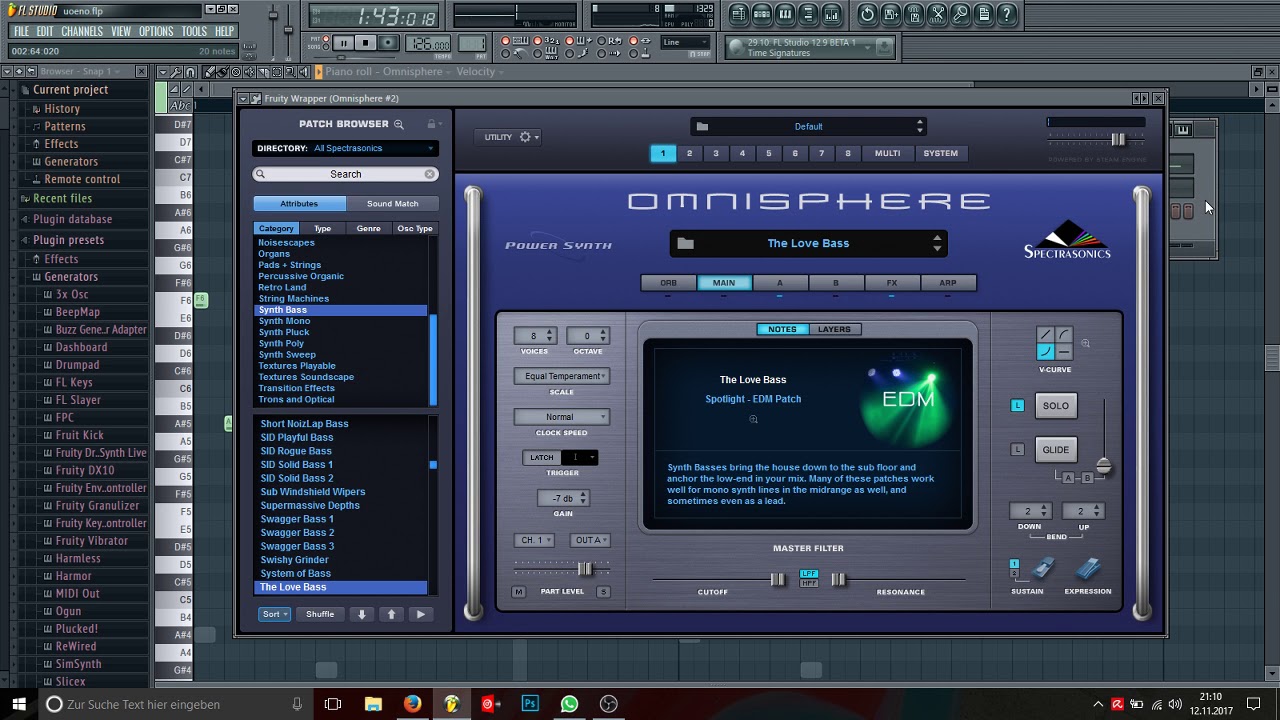Select the MULTI page button
This screenshot has height=720, width=1280.
pyautogui.click(x=888, y=154)
